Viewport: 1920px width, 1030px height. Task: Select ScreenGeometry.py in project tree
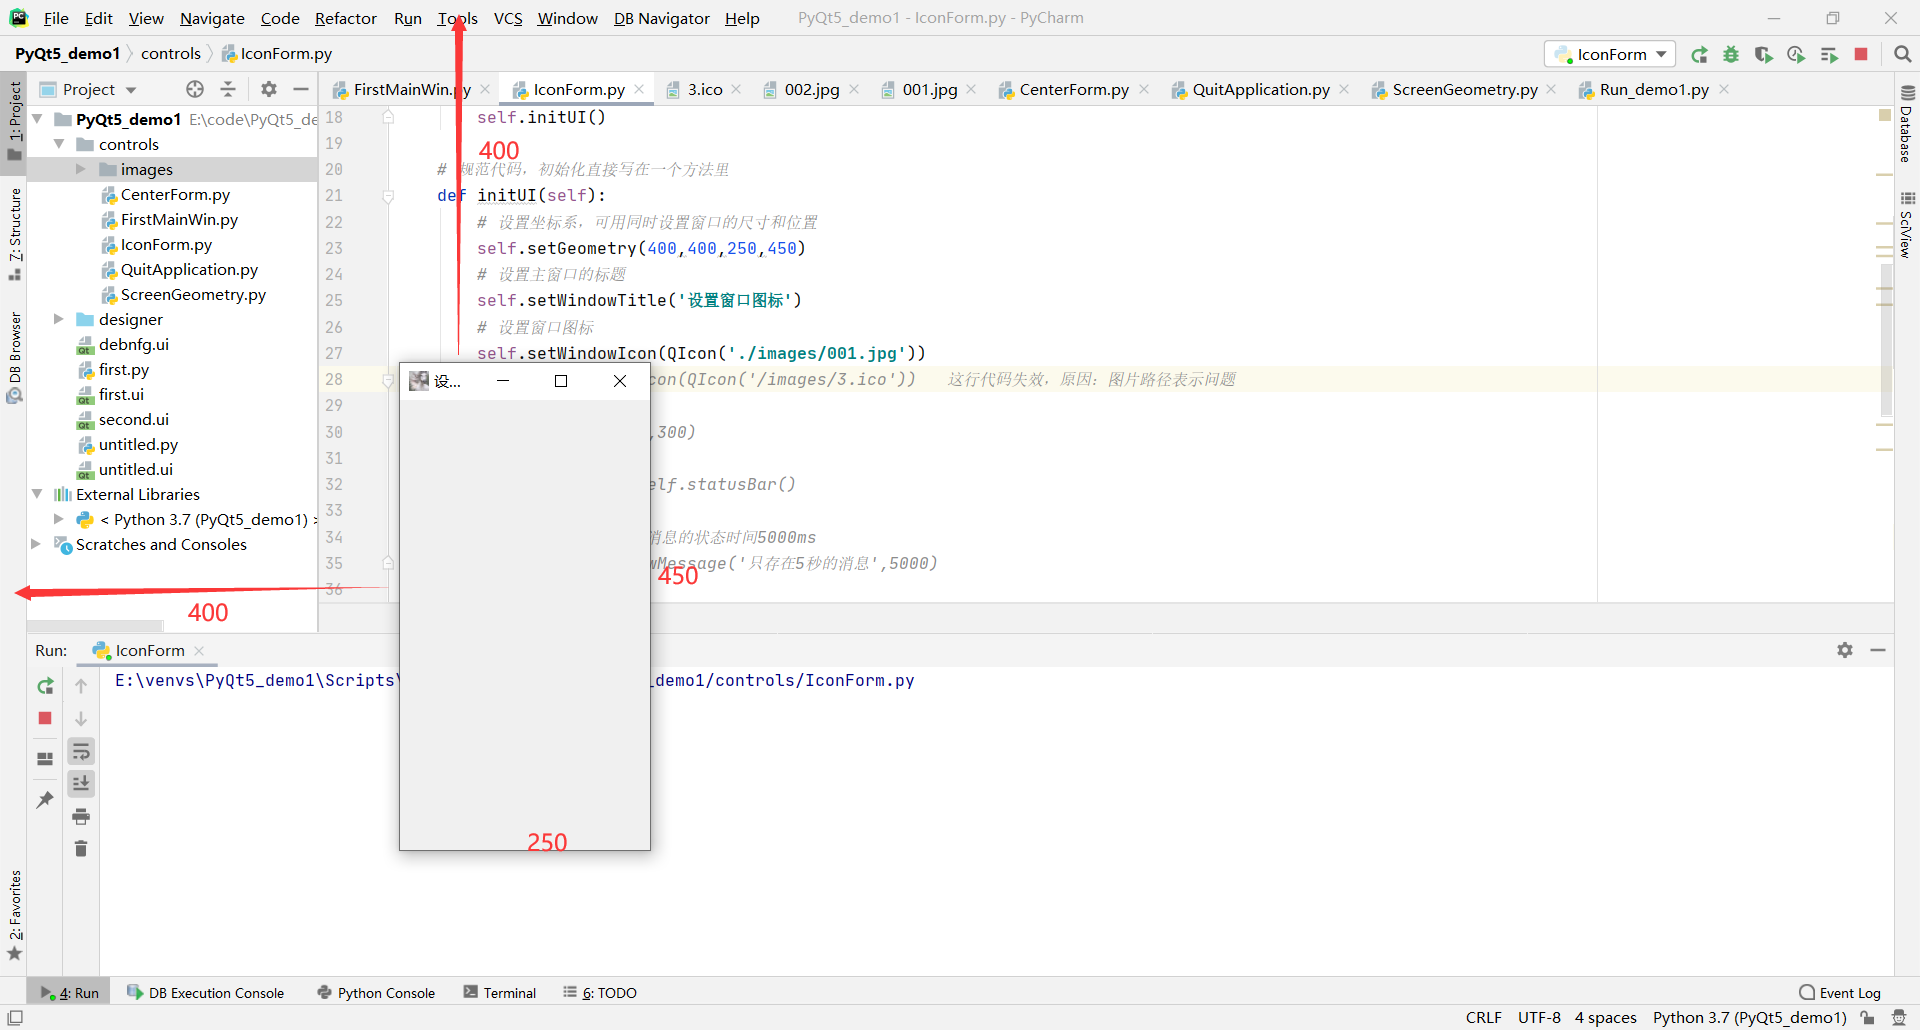[193, 294]
